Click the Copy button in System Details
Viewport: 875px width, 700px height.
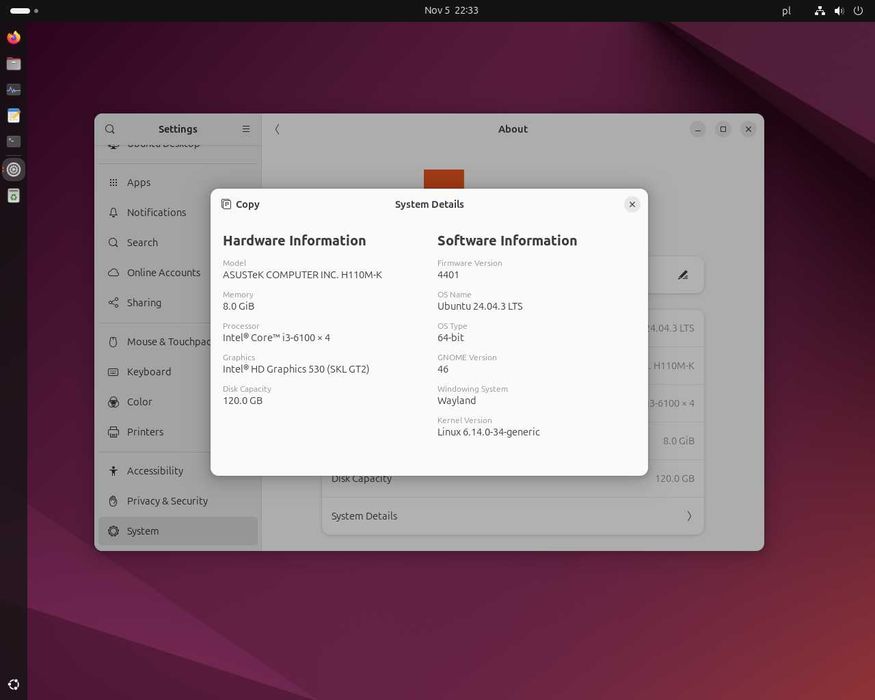click(240, 204)
